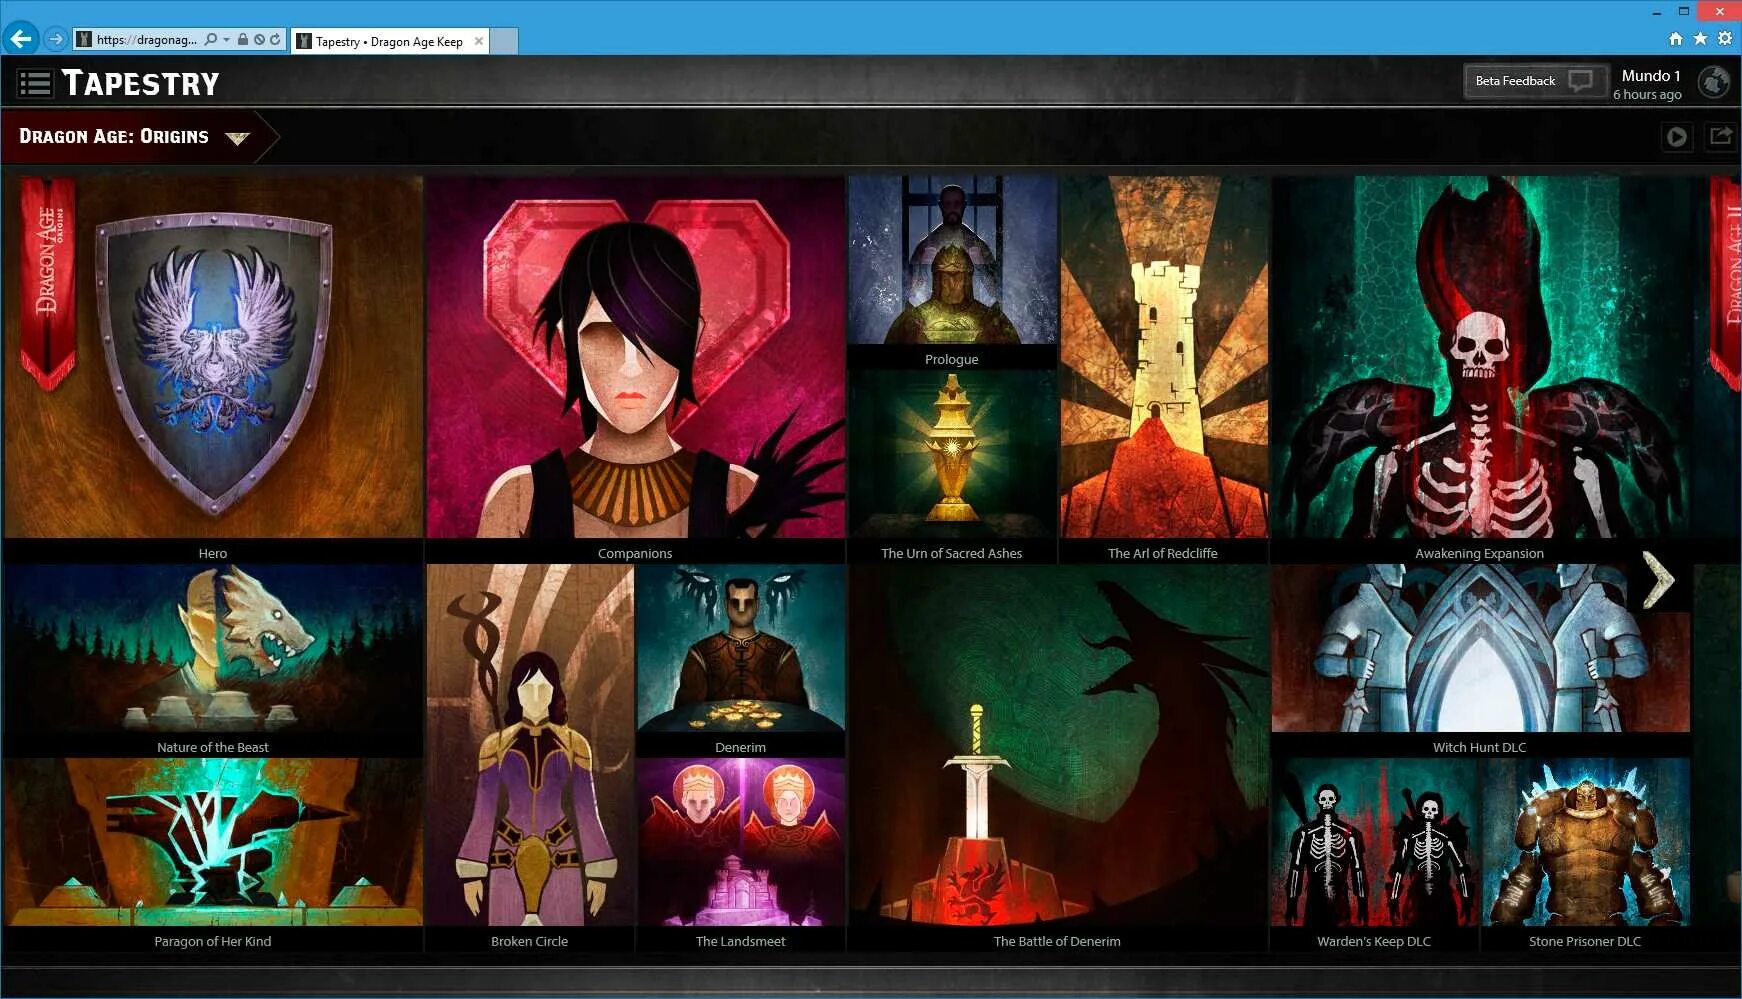The image size is (1742, 999).
Task: Open the Awakening Expansion tile
Action: pos(1479,370)
